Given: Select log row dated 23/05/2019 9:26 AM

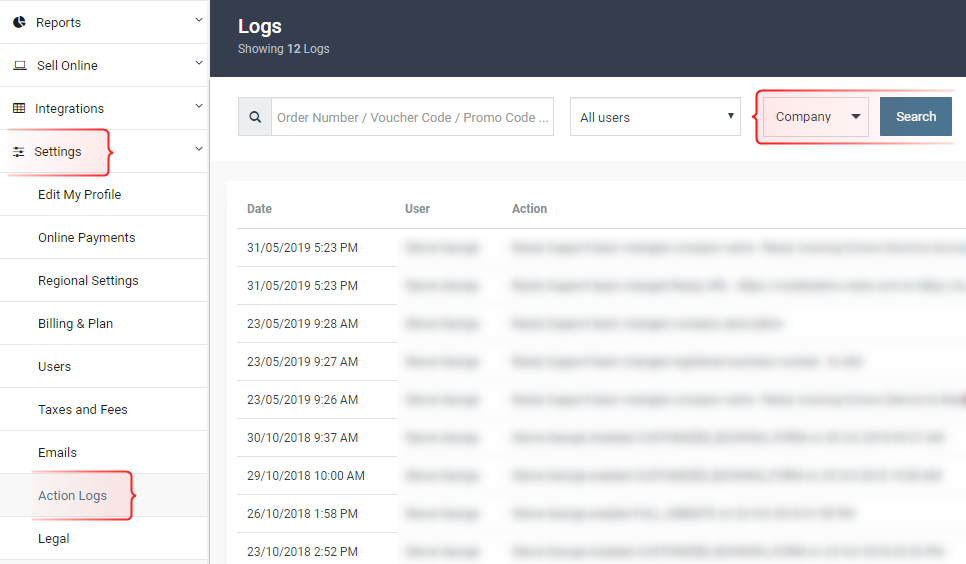Looking at the screenshot, I should pyautogui.click(x=601, y=400).
